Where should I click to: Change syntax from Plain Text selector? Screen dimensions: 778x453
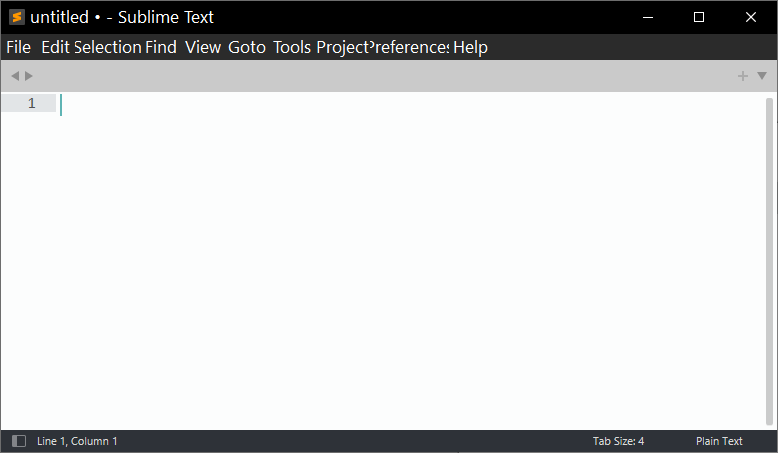[719, 441]
